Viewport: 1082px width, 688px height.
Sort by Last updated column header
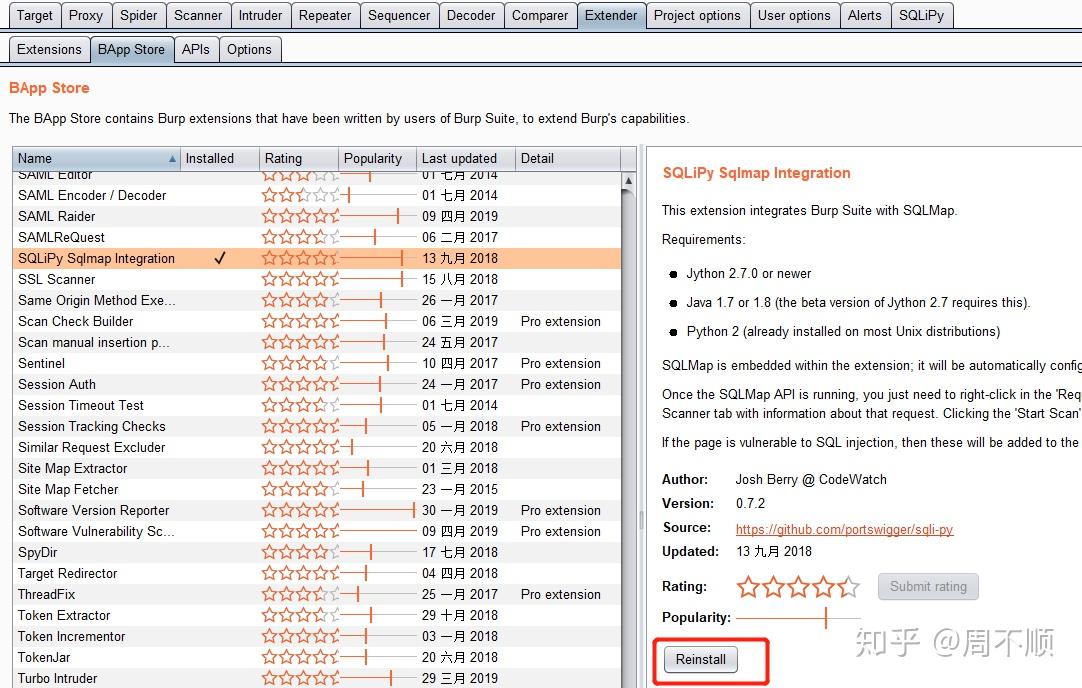466,158
